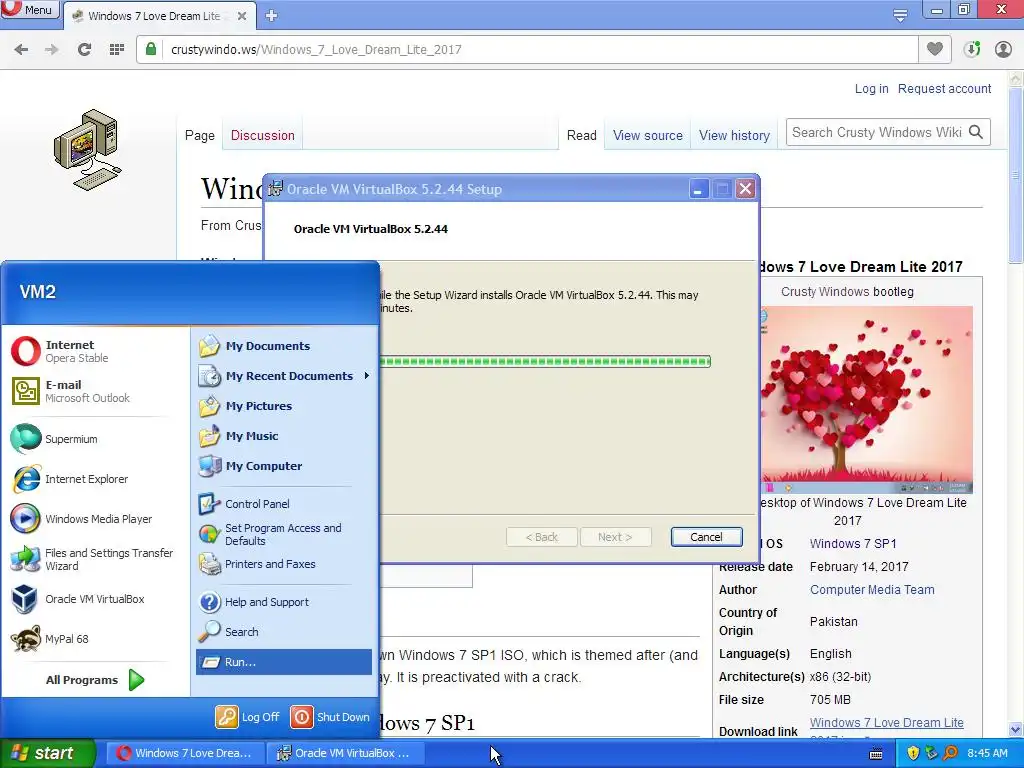Click the wiki search magnifier icon

(x=976, y=133)
